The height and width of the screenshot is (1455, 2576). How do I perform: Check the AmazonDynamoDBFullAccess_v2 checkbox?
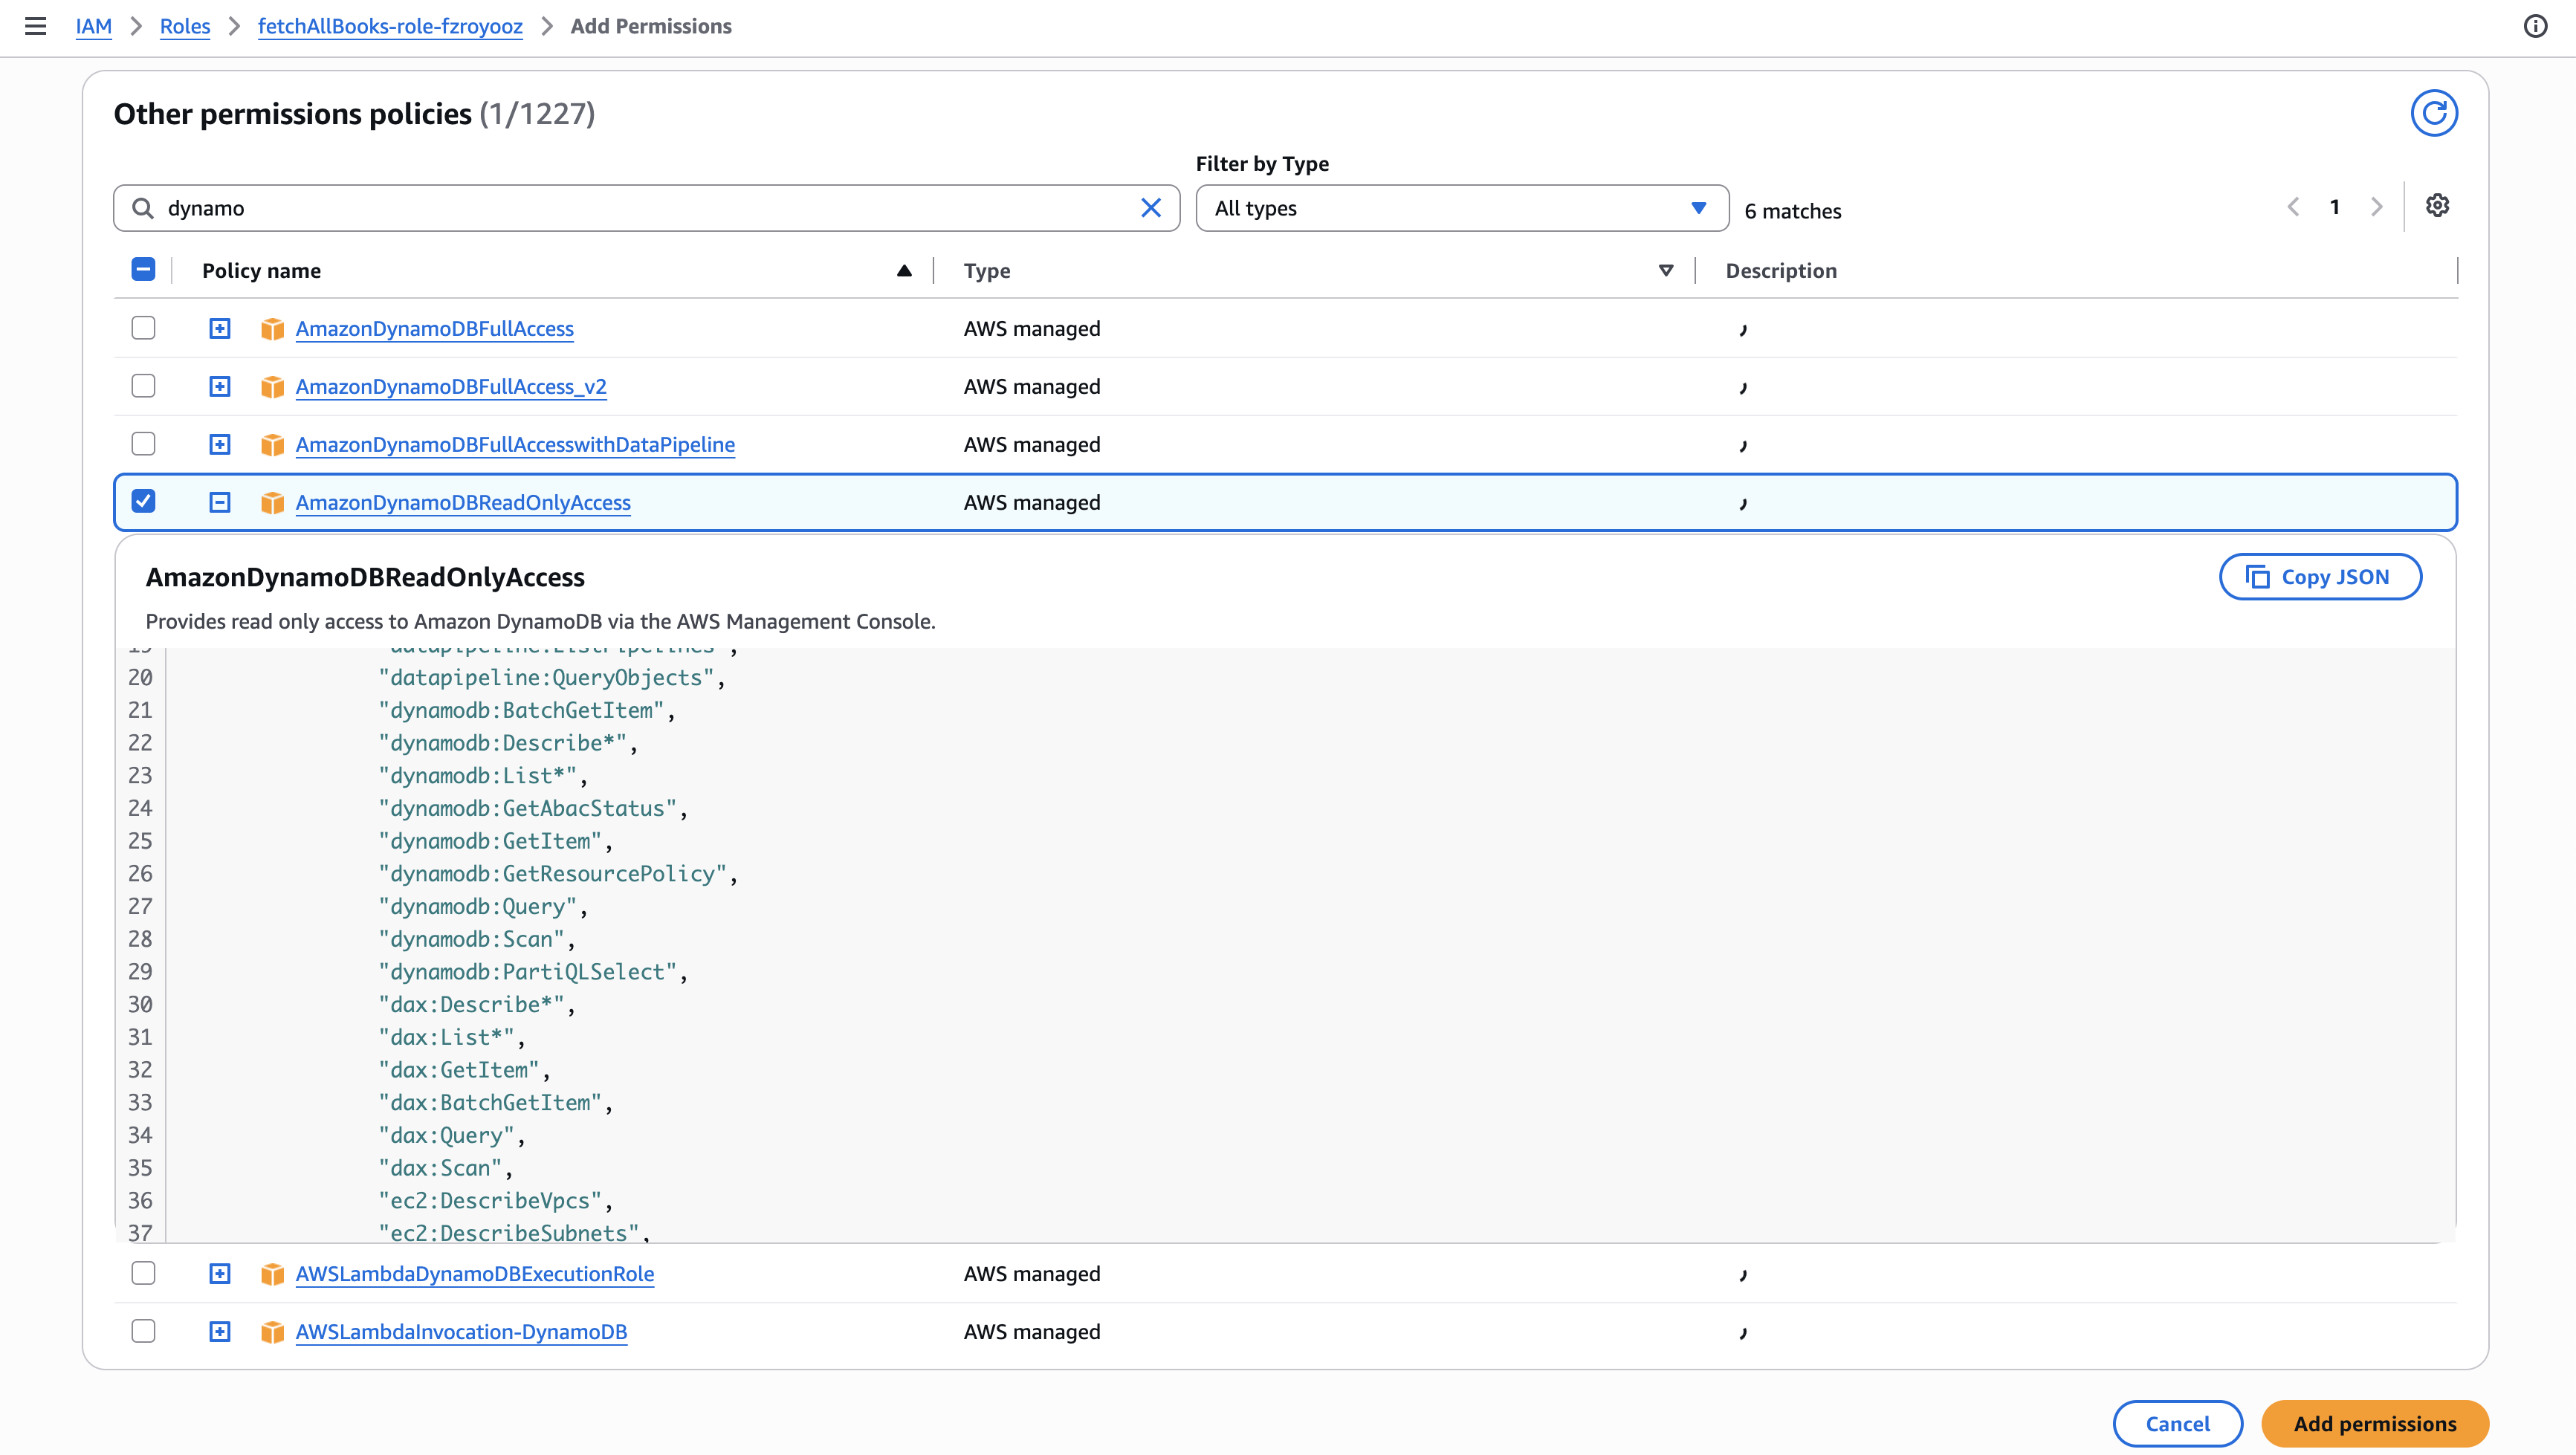coord(143,386)
